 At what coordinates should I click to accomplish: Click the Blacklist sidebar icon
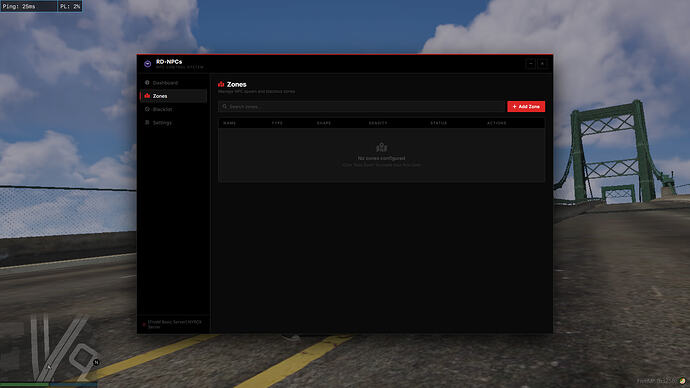pos(147,109)
